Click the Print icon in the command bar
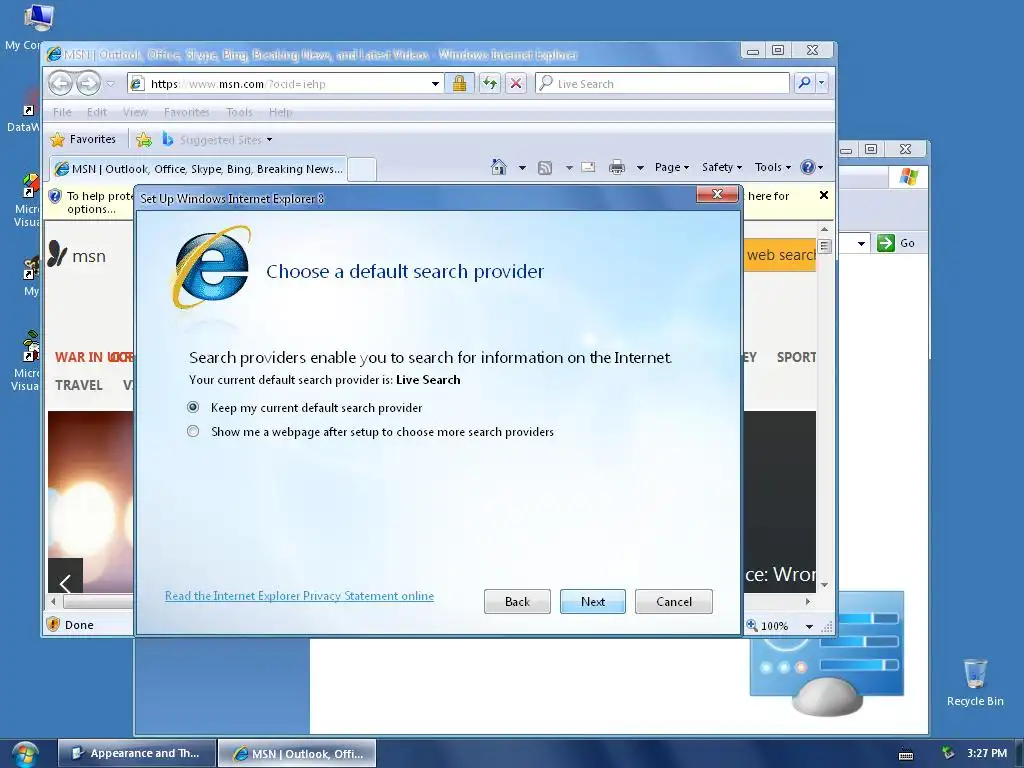The height and width of the screenshot is (768, 1024). coord(616,168)
